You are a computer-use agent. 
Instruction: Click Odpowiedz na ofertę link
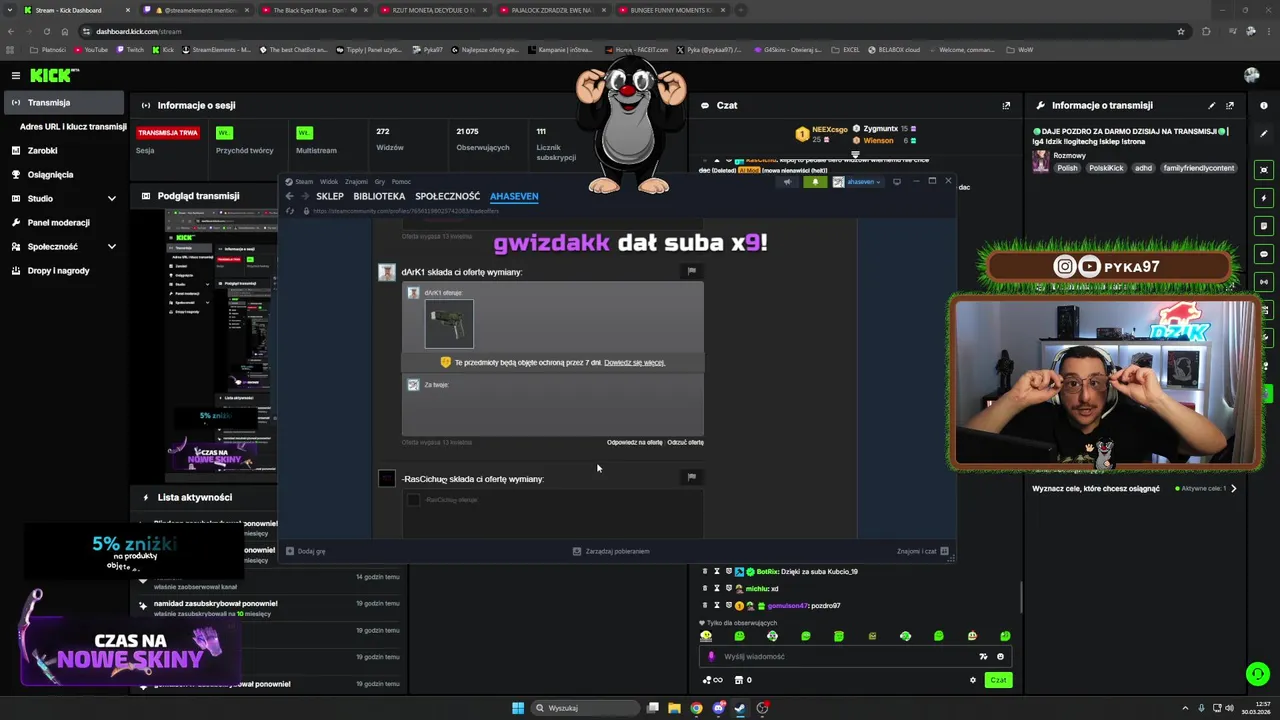634,442
